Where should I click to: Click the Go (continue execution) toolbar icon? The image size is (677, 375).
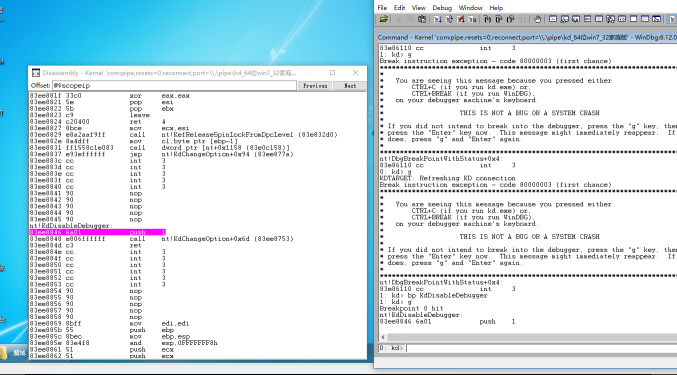tap(437, 19)
